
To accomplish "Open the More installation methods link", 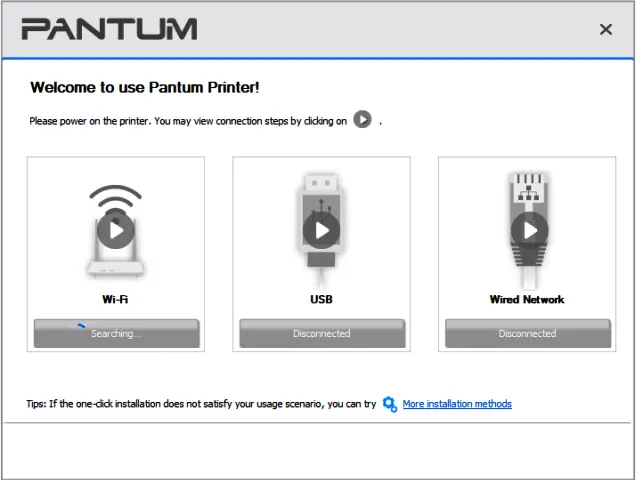I will pos(457,404).
